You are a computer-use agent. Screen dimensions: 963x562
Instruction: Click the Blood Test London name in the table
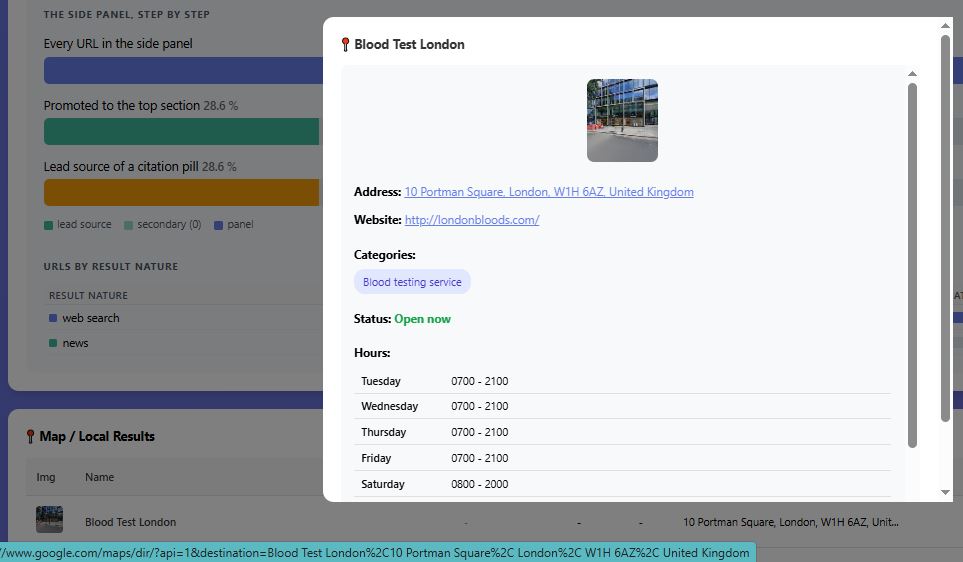pyautogui.click(x=130, y=522)
